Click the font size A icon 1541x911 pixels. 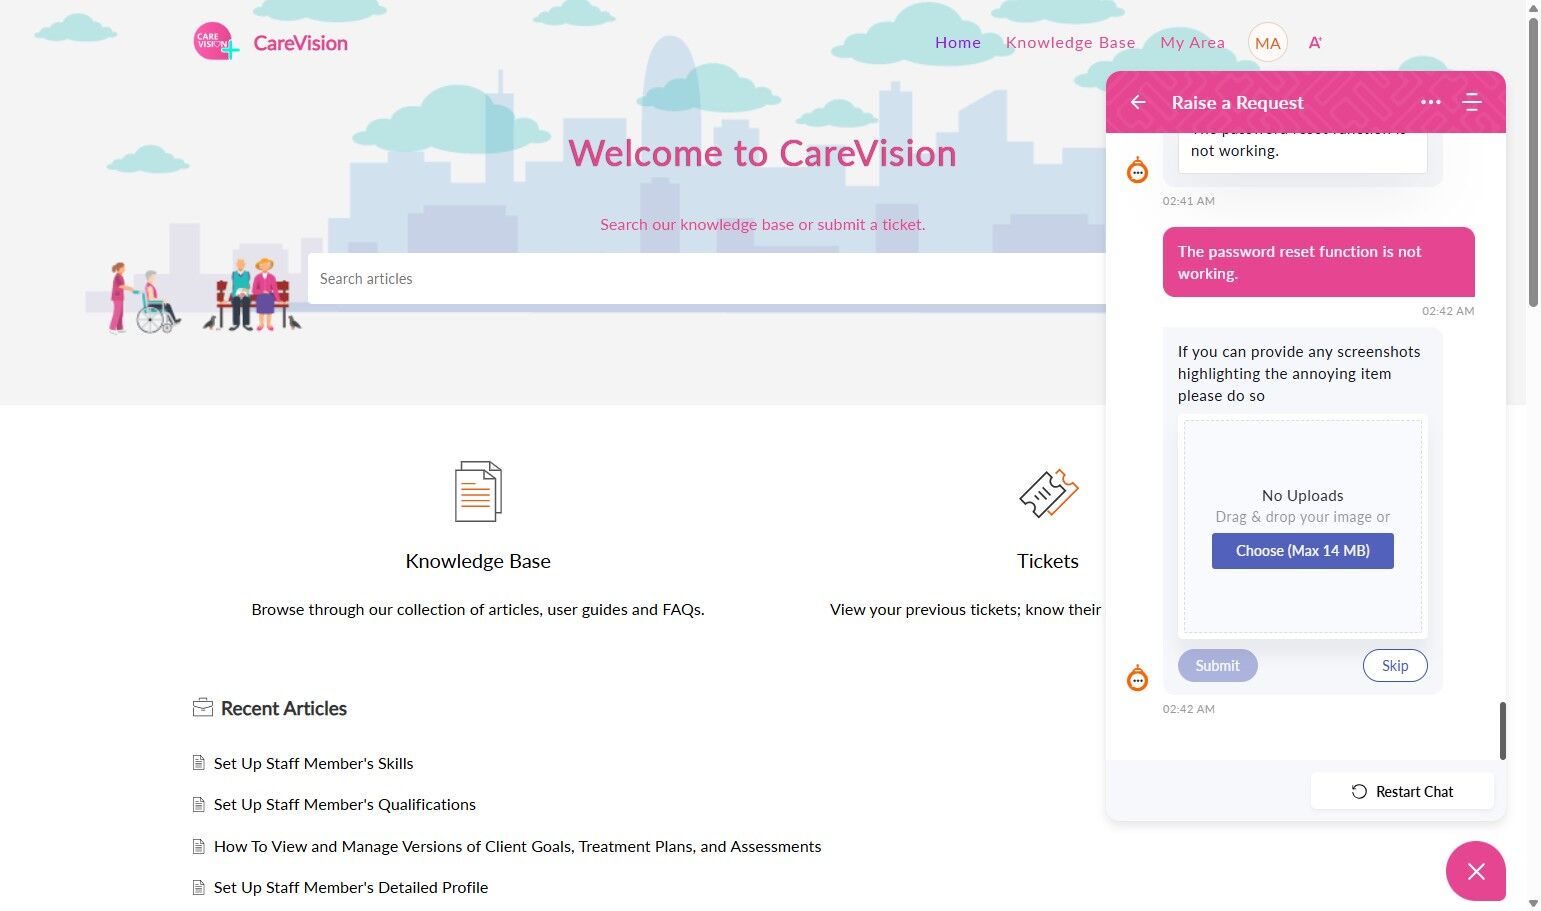(x=1315, y=43)
